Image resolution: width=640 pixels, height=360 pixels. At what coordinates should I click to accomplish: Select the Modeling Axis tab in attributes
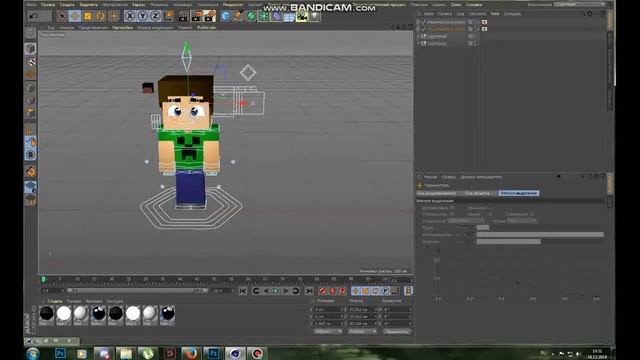click(x=436, y=193)
